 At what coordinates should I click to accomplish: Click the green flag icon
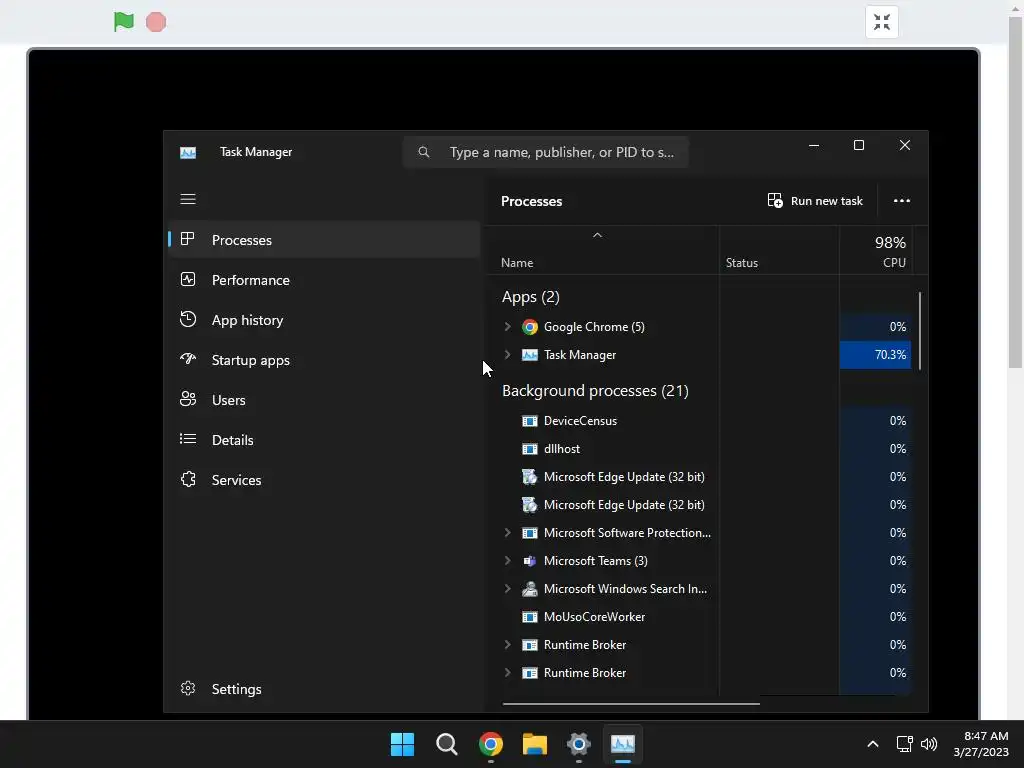coord(123,22)
